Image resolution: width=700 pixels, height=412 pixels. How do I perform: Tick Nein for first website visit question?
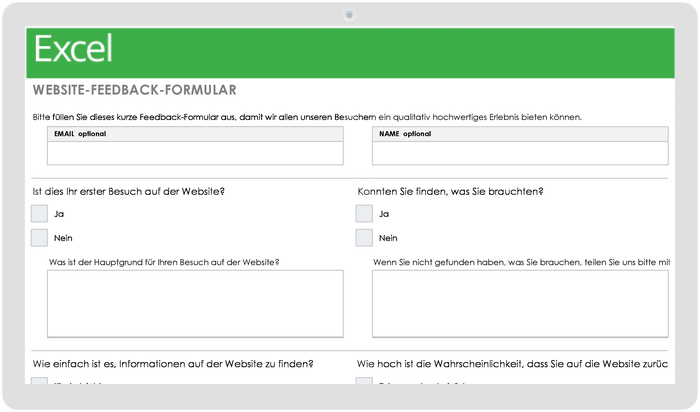[39, 238]
